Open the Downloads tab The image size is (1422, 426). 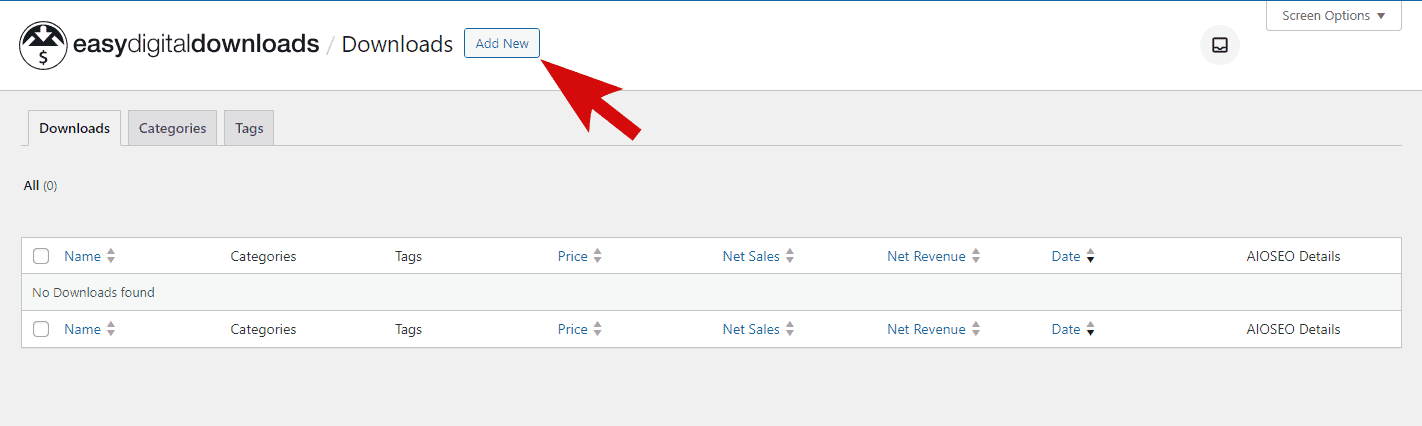tap(75, 128)
